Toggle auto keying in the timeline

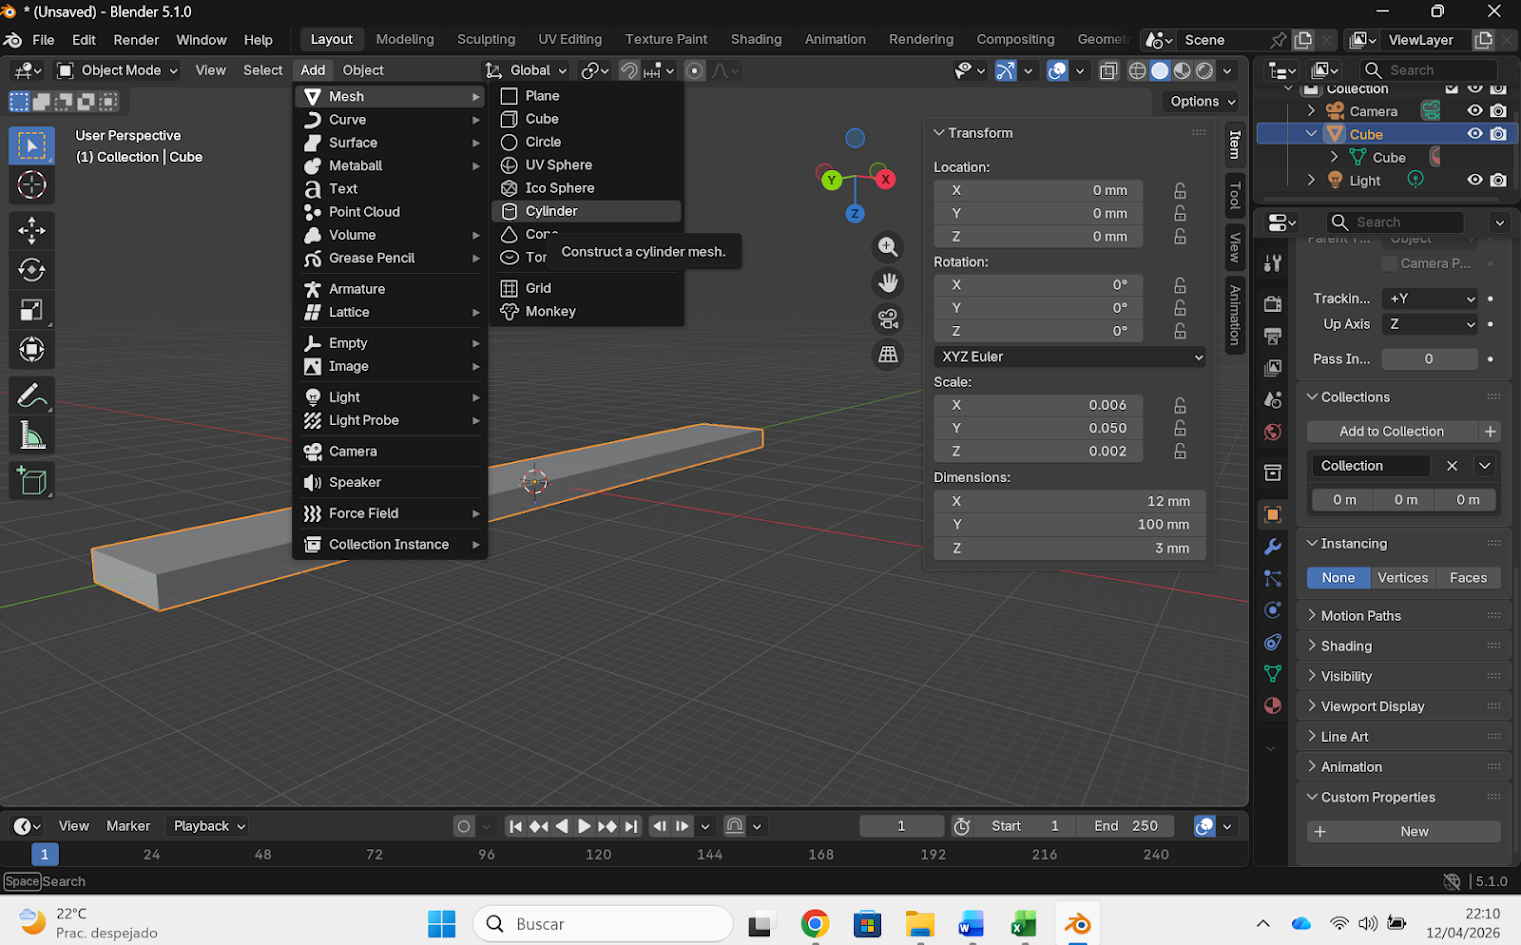pos(463,826)
